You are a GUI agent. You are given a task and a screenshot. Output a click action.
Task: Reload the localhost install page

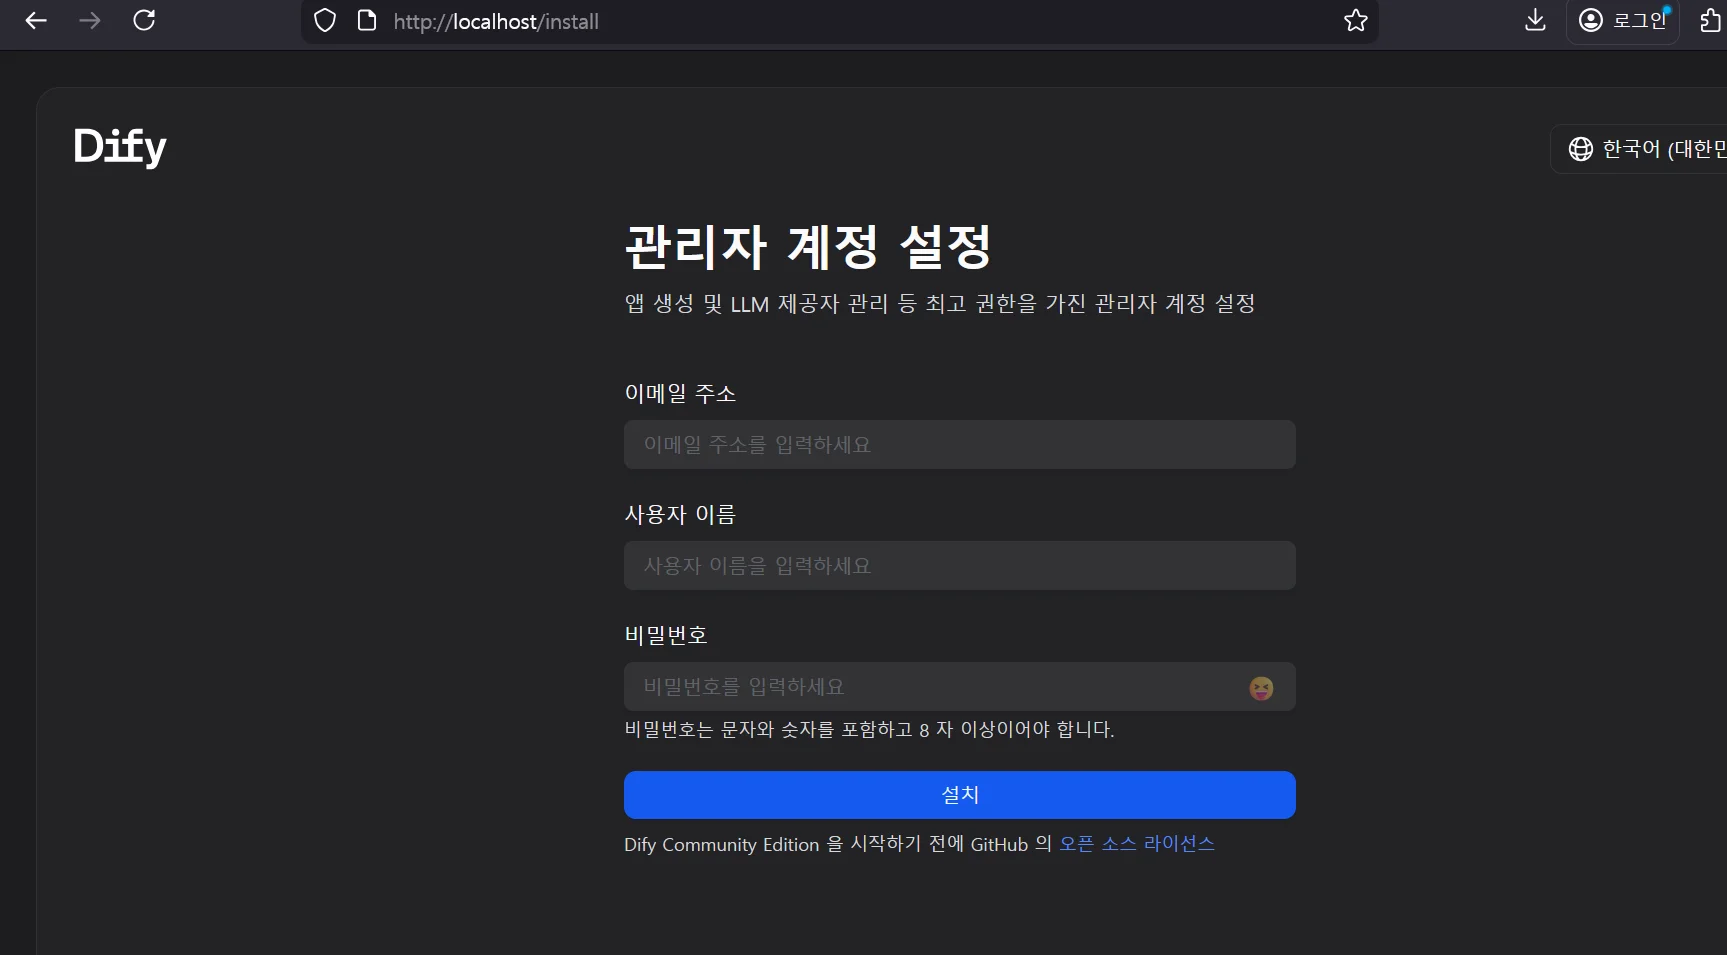pos(144,21)
